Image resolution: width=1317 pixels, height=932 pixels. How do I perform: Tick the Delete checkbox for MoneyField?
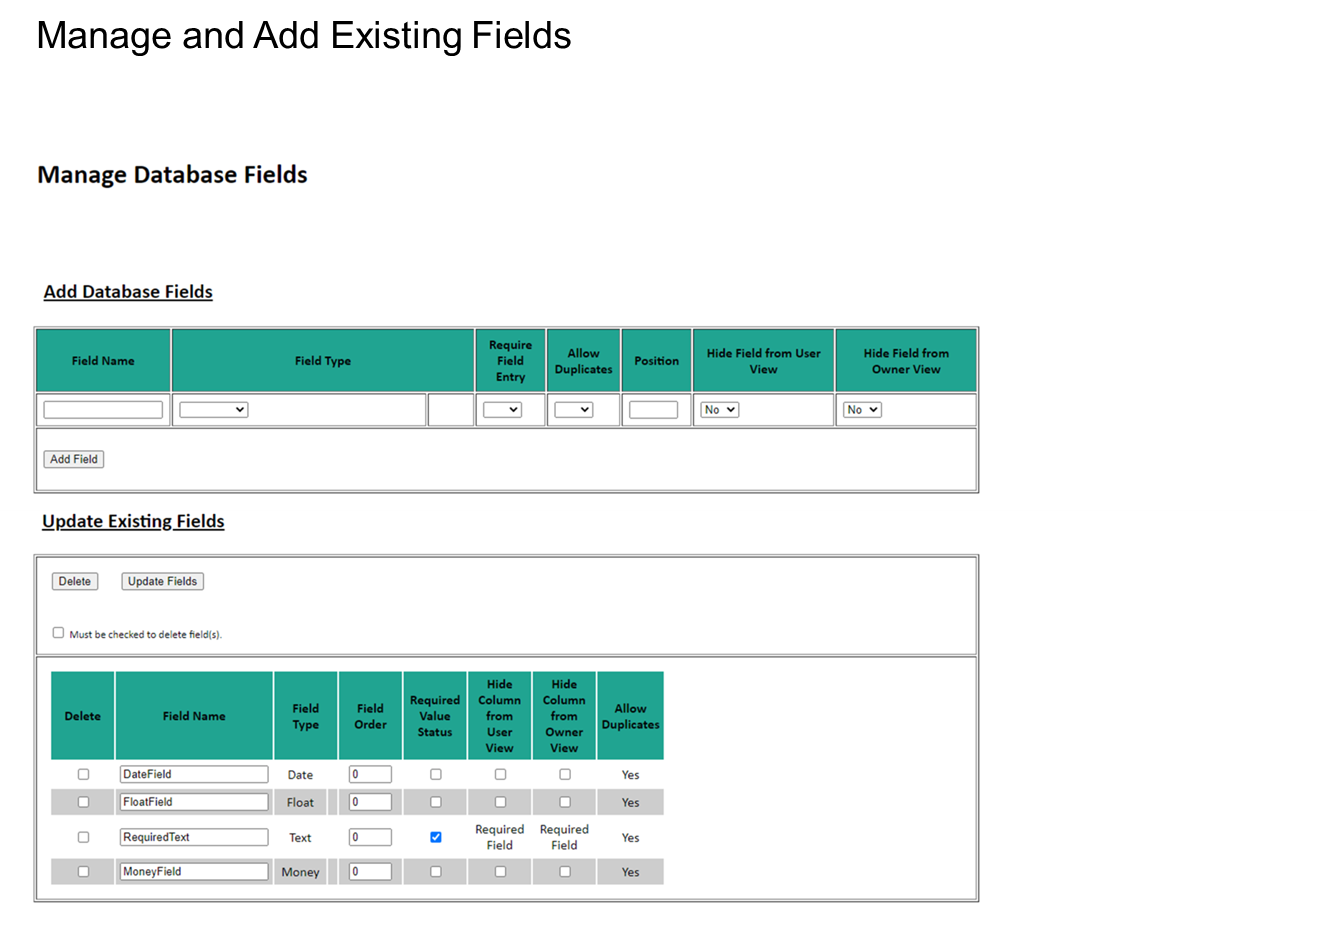point(83,872)
